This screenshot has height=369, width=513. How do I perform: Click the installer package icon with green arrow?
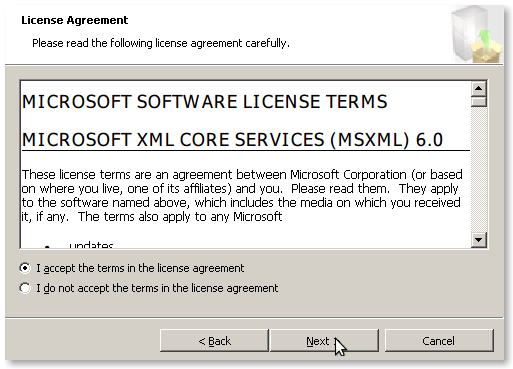[x=477, y=35]
